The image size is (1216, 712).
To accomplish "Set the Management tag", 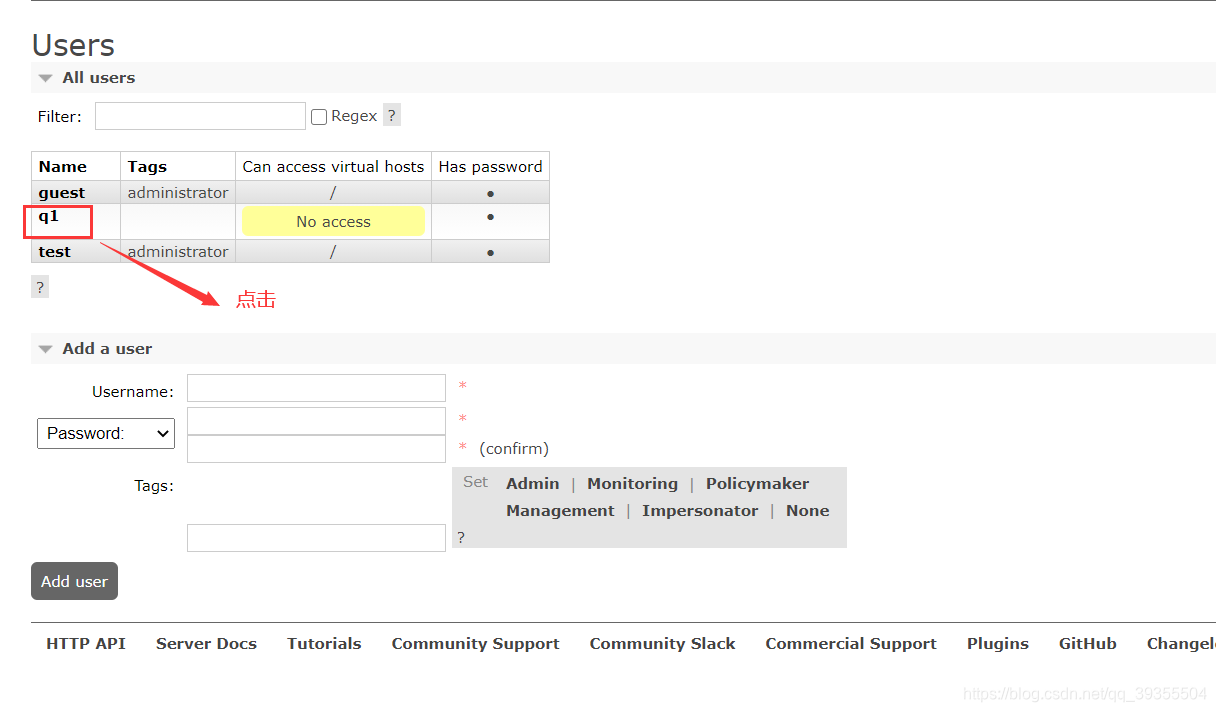I will click(x=560, y=511).
